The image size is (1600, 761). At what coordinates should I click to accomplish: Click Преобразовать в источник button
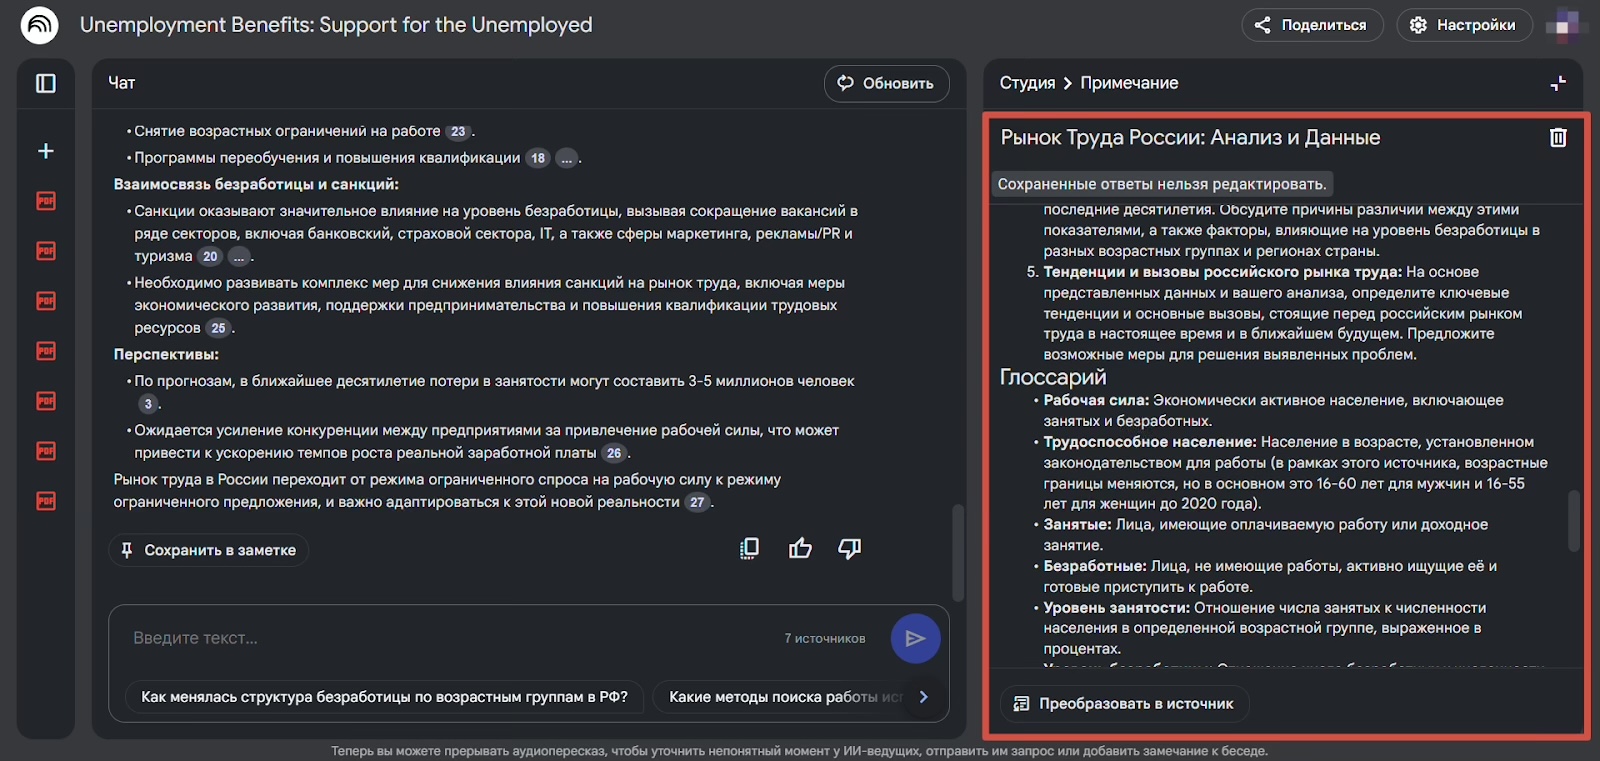click(1125, 704)
